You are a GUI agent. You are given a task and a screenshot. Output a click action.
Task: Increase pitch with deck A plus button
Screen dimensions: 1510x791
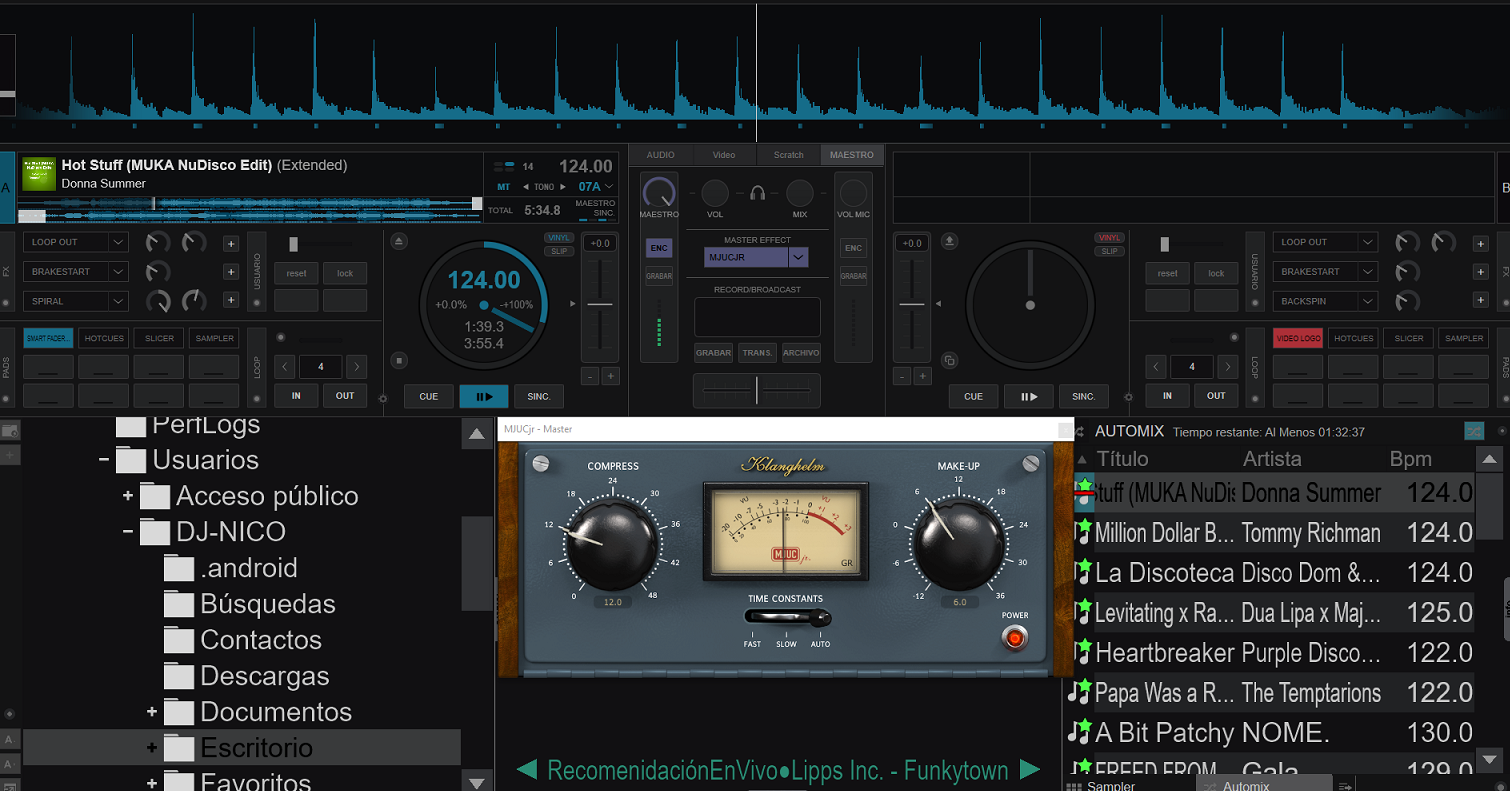coord(611,376)
